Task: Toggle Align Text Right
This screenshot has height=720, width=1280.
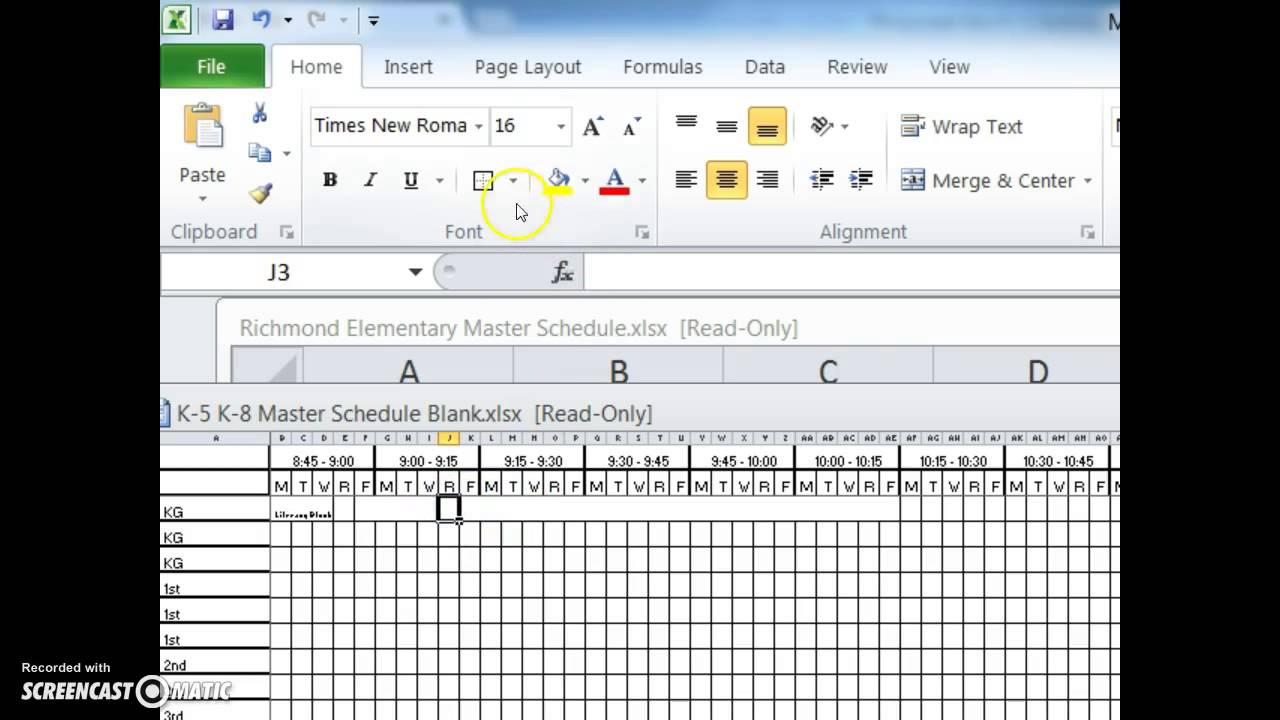Action: [767, 180]
